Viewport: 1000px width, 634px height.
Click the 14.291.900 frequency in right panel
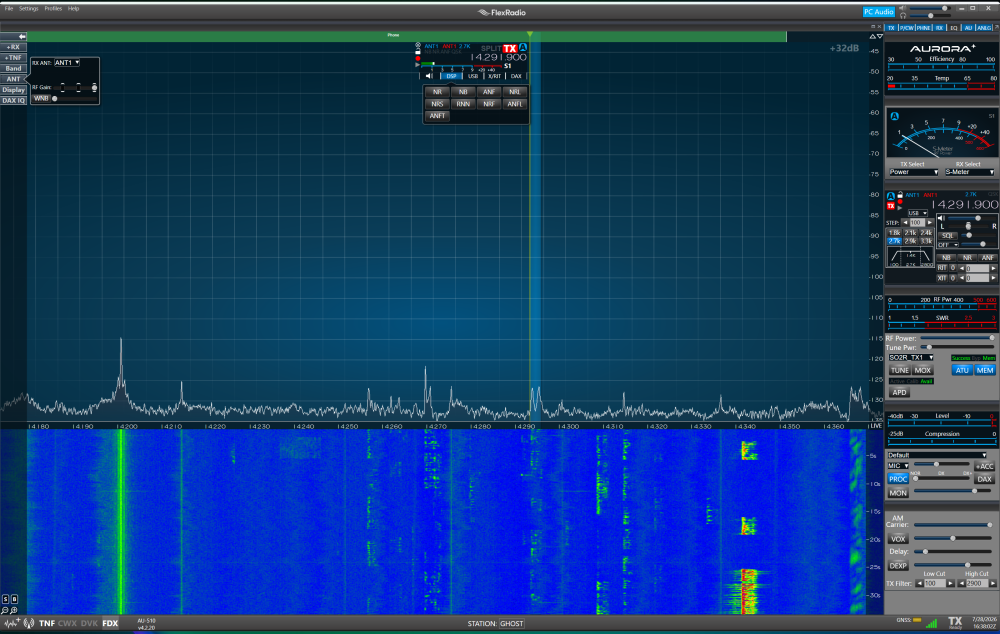pos(965,204)
